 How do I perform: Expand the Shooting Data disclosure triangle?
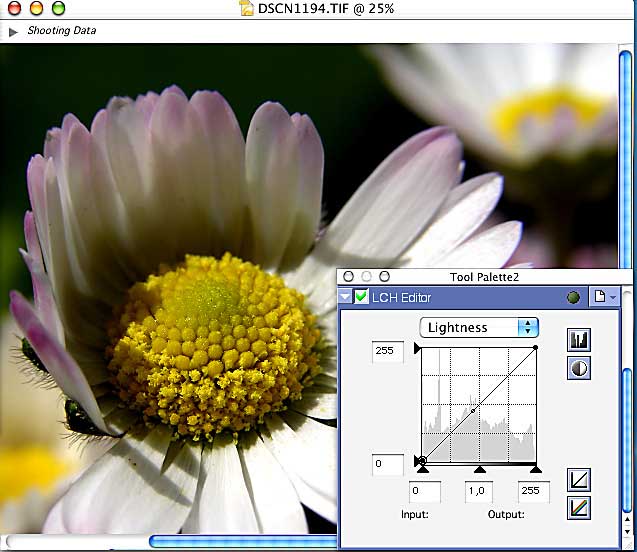point(13,32)
